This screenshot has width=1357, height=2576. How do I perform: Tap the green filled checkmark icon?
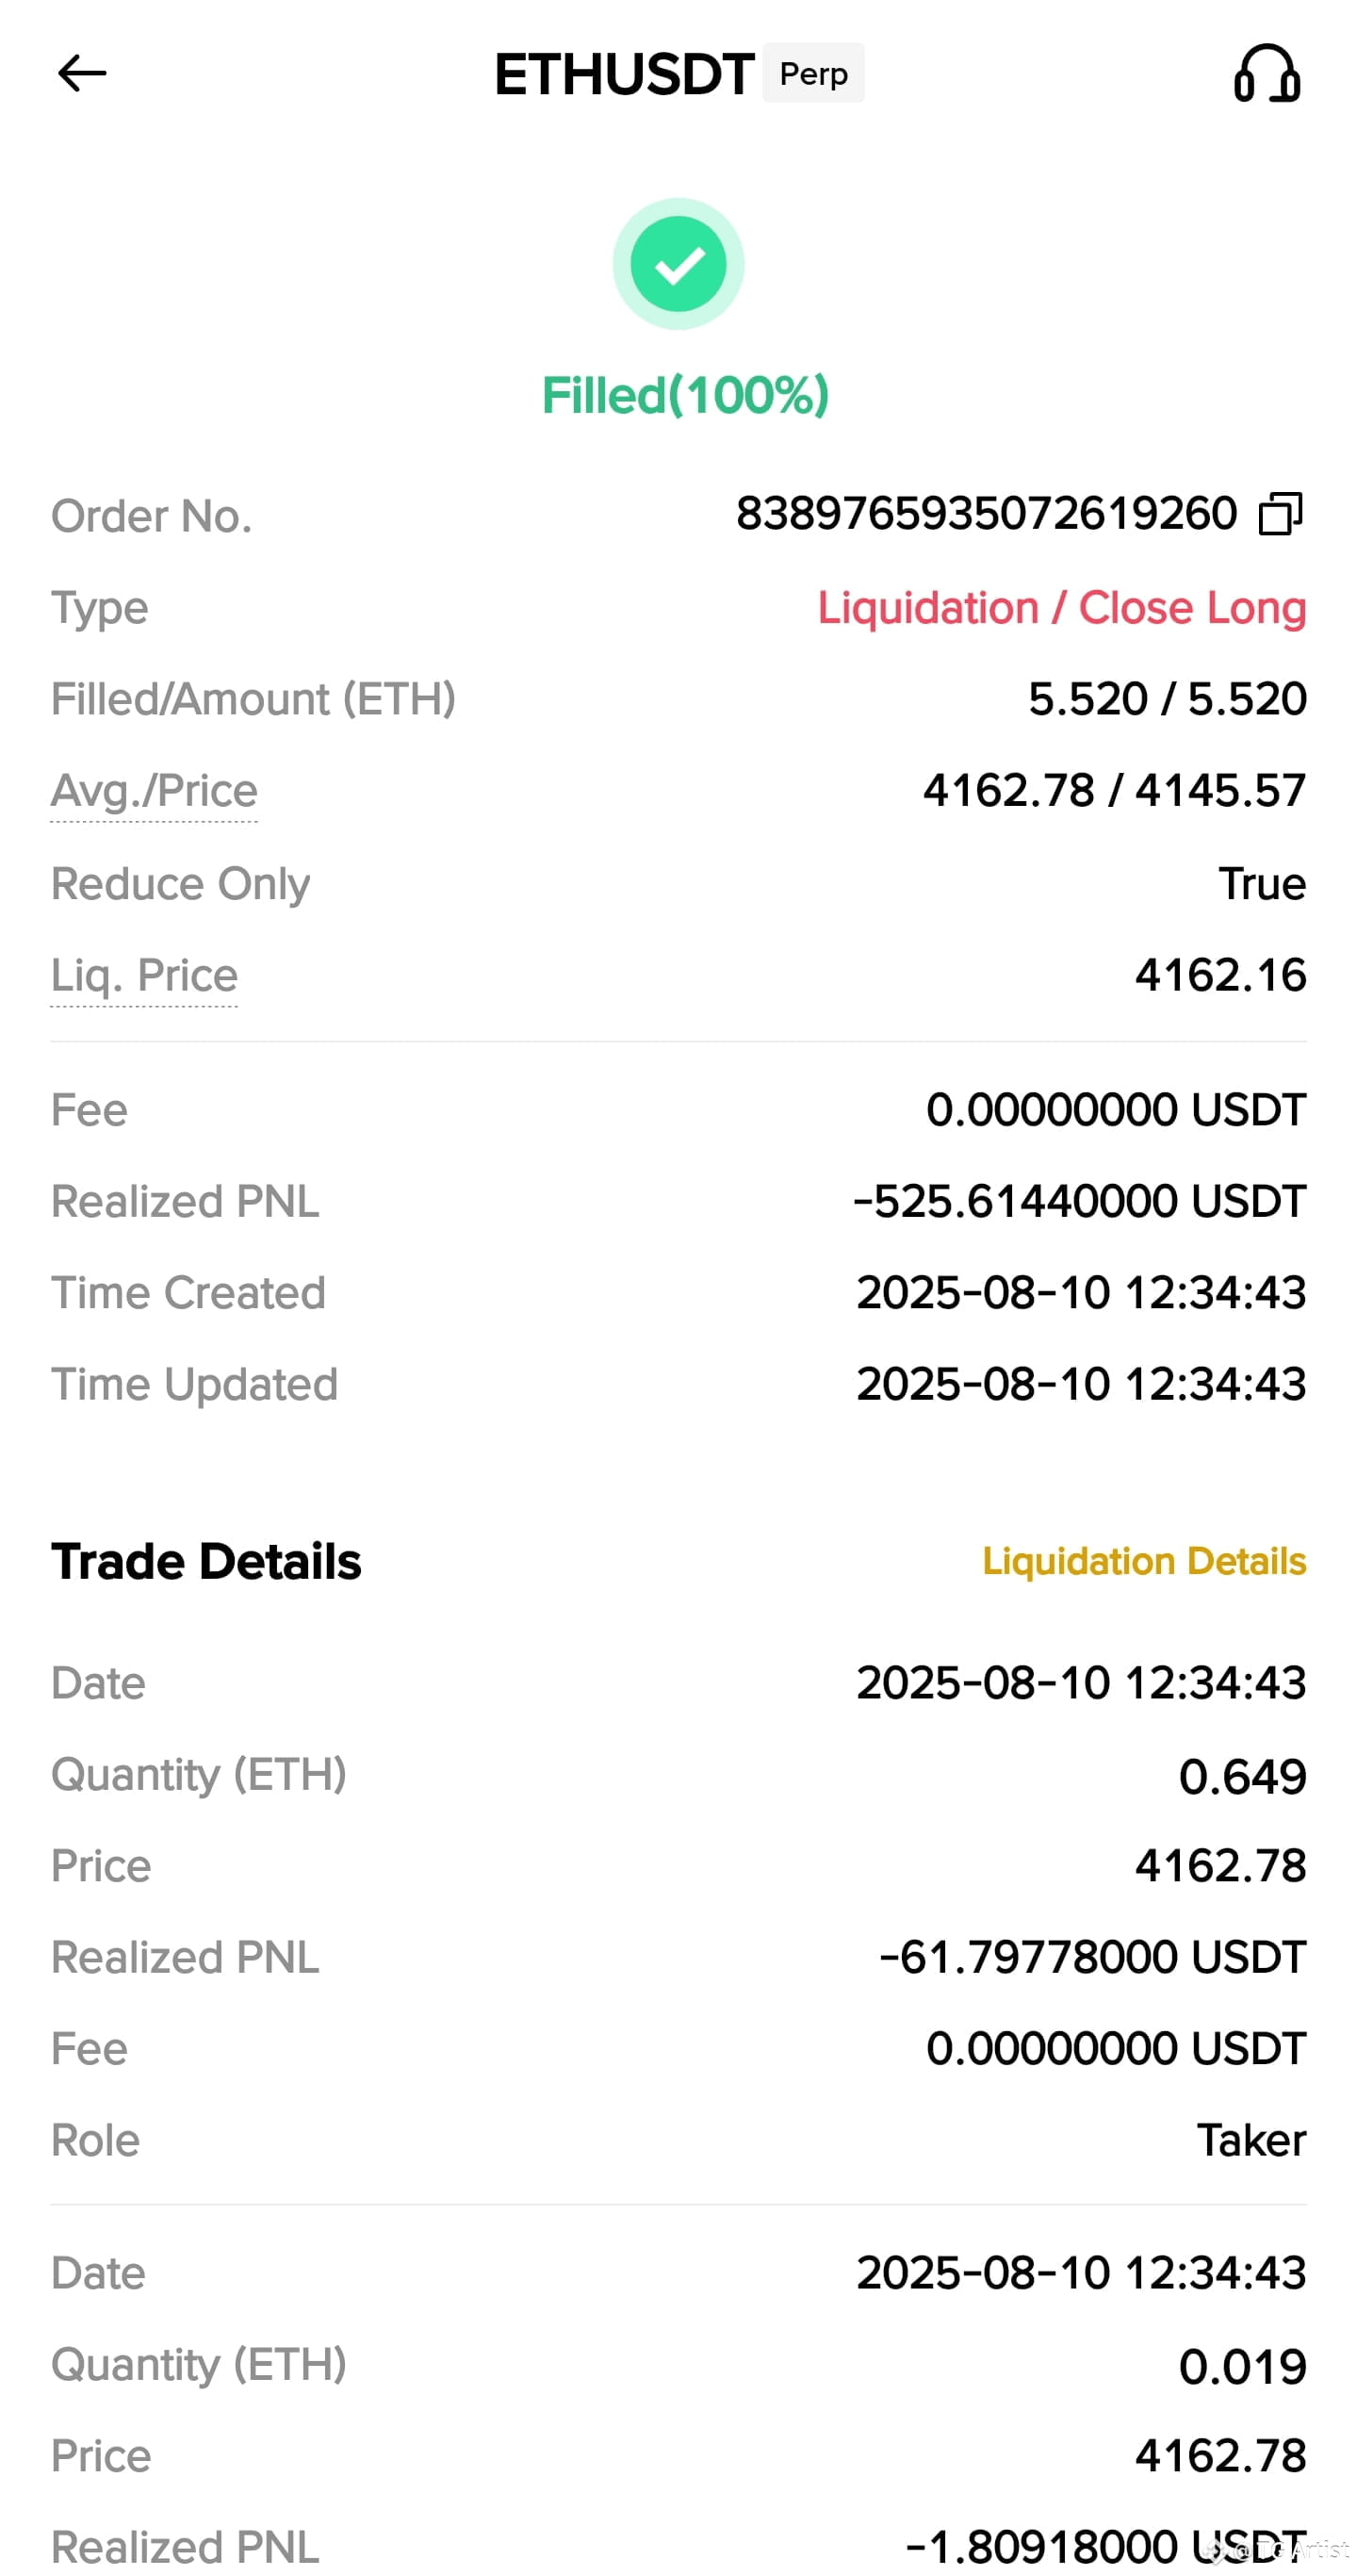678,264
